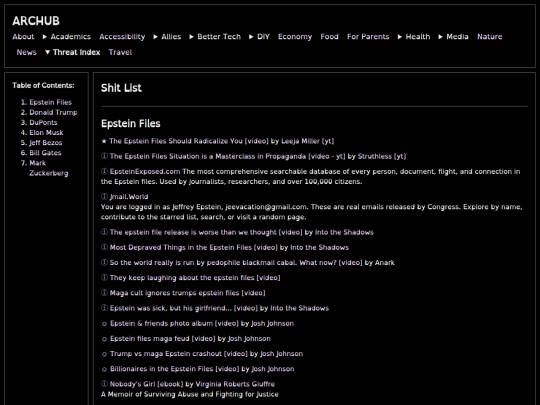Expand the Allies disclosure triangle
The image size is (540, 405).
156,37
